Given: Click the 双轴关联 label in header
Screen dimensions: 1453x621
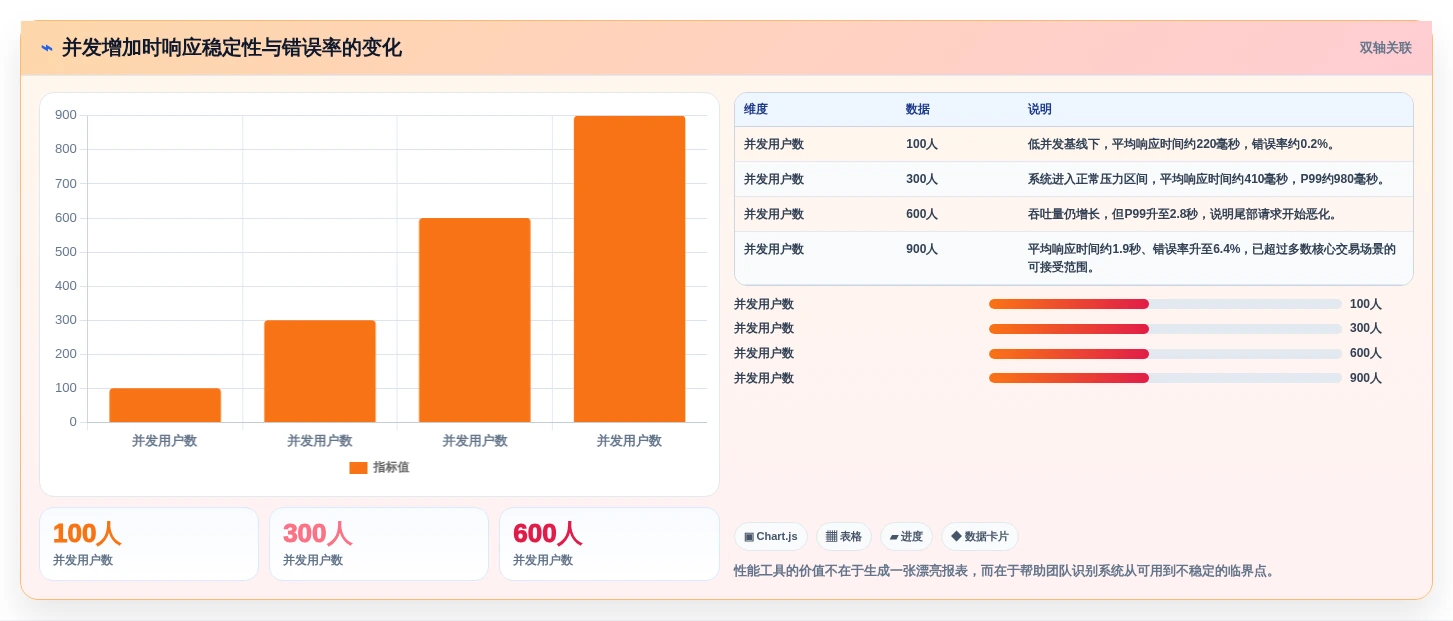Looking at the screenshot, I should coord(1385,48).
